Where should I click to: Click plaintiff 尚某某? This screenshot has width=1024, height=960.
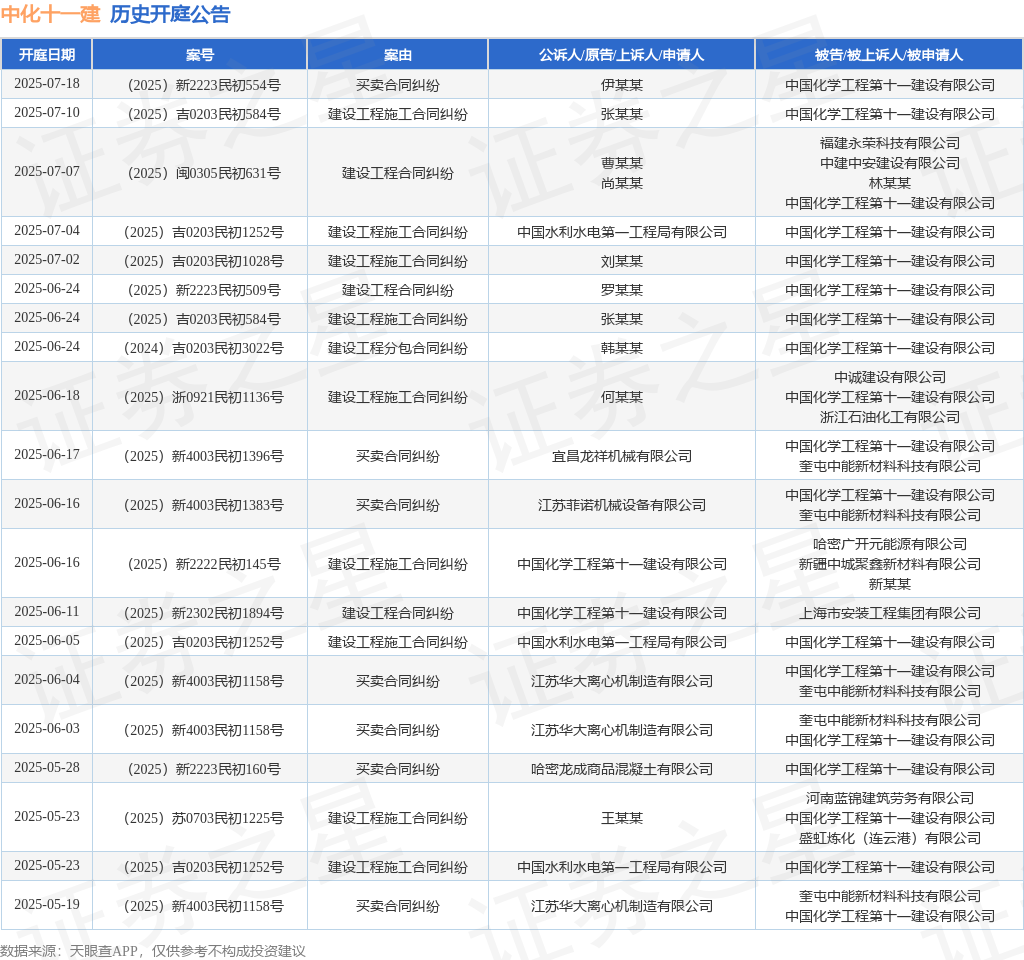[622, 183]
